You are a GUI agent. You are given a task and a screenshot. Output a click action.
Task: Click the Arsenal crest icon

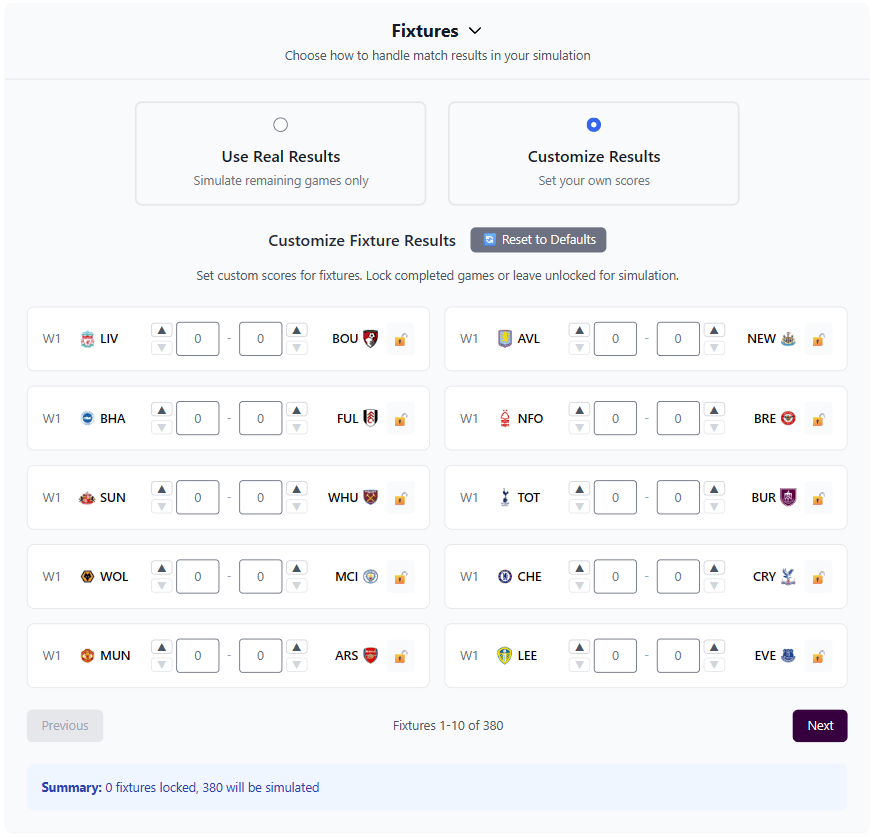coord(371,656)
